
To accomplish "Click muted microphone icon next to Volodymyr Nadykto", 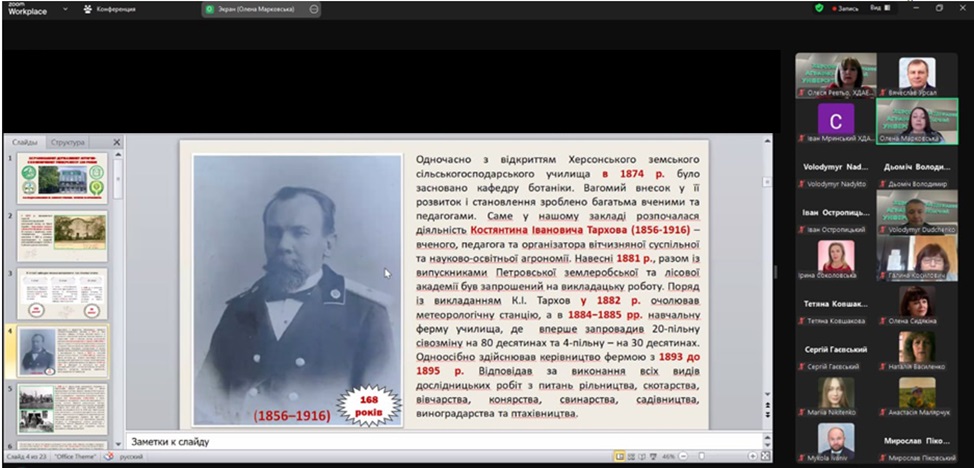I will [801, 184].
